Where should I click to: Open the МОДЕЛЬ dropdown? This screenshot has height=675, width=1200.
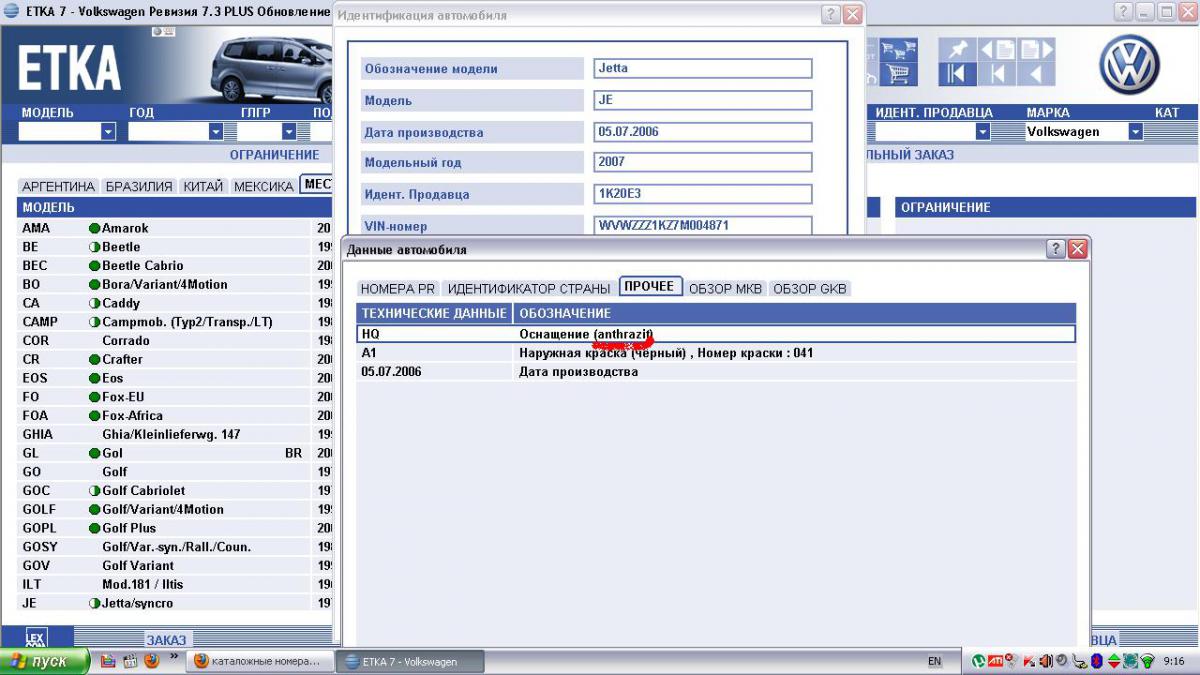click(108, 132)
